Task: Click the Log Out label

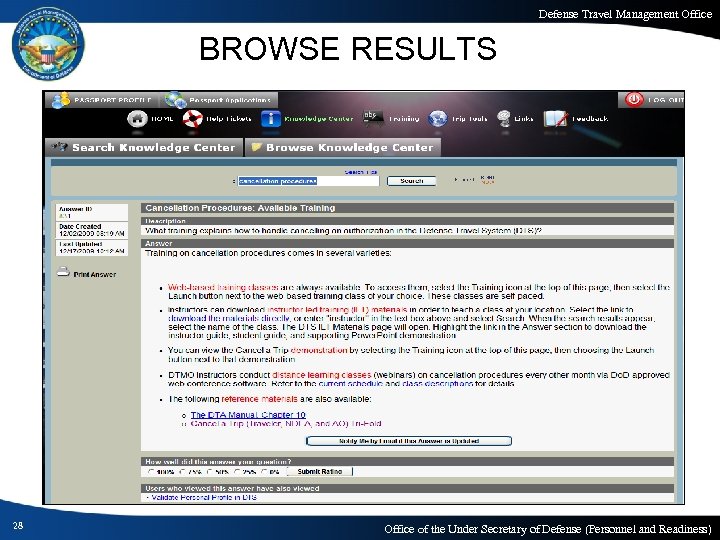Action: pyautogui.click(x=665, y=100)
